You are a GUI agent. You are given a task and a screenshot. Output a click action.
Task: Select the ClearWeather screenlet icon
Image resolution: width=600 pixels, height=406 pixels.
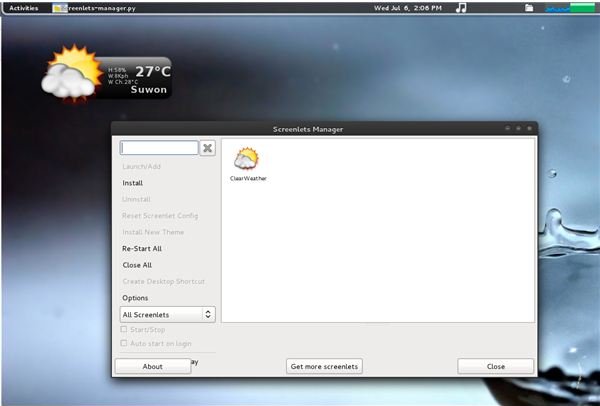[247, 159]
